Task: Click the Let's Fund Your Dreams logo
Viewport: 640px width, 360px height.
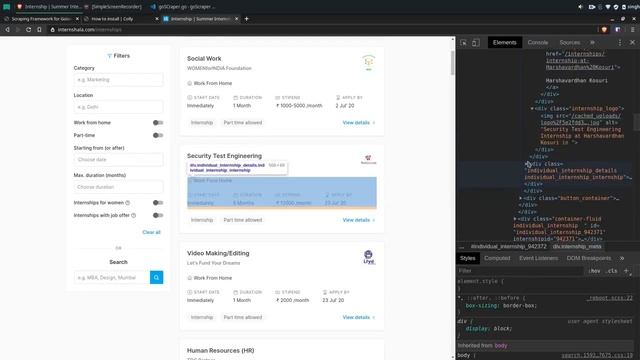Action: pyautogui.click(x=369, y=257)
